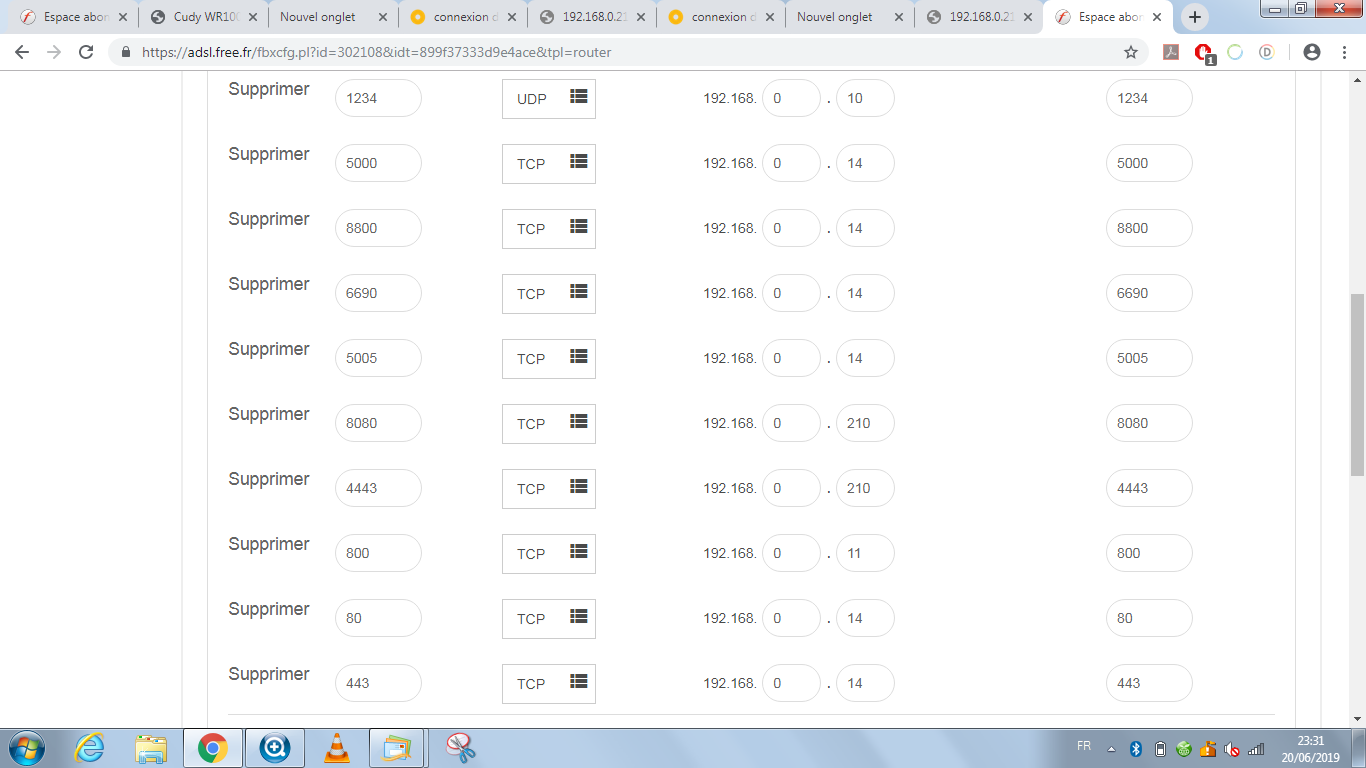Open protocol dropdown for port 8080 row
Image resolution: width=1366 pixels, height=768 pixels.
(x=549, y=423)
